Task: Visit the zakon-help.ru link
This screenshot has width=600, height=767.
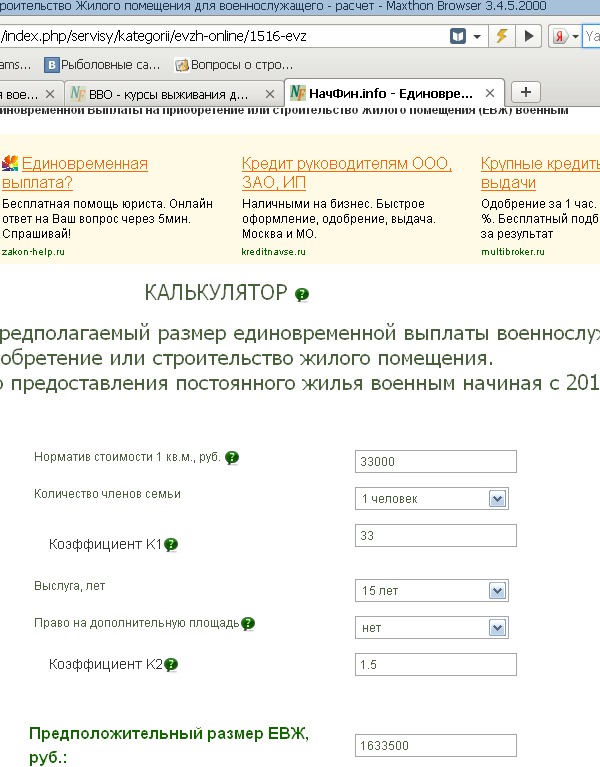Action: tap(33, 252)
